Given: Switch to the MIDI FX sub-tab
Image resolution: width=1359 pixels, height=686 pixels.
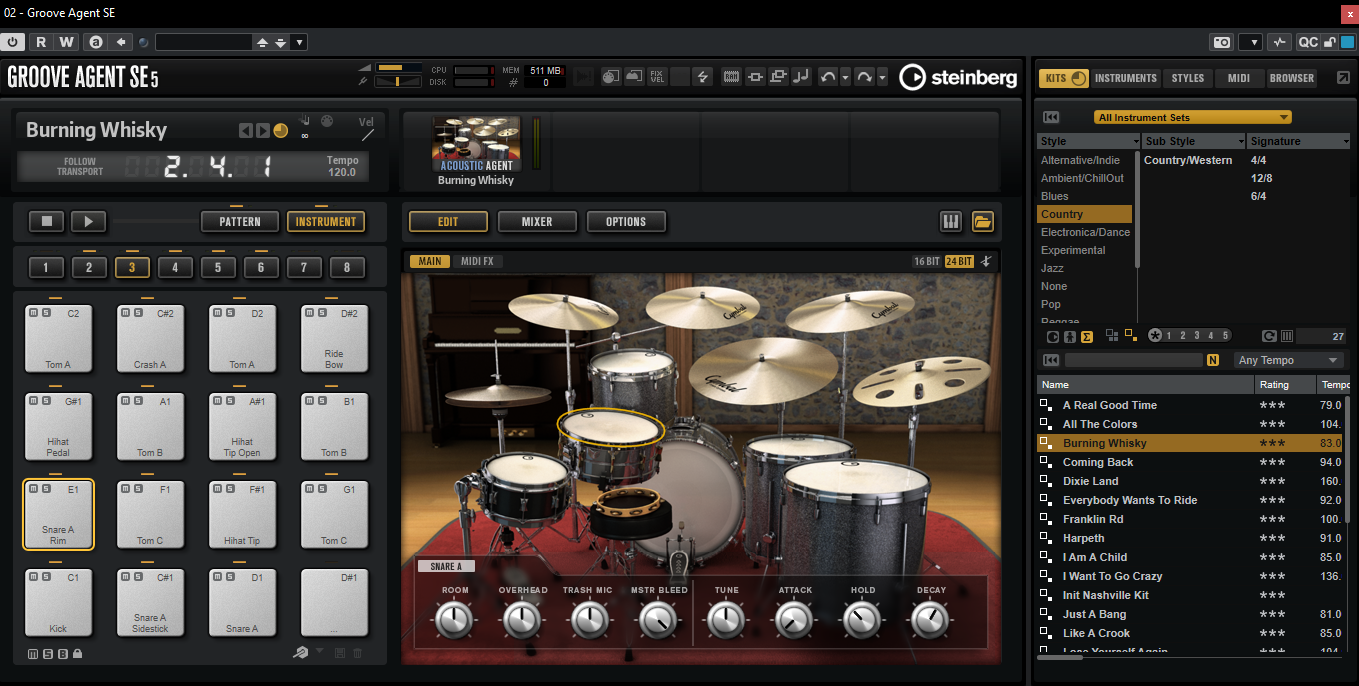Looking at the screenshot, I should coord(476,261).
